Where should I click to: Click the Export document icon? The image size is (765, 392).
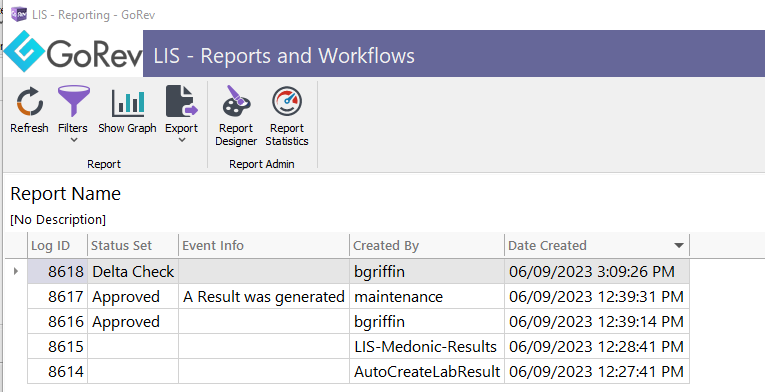[181, 102]
